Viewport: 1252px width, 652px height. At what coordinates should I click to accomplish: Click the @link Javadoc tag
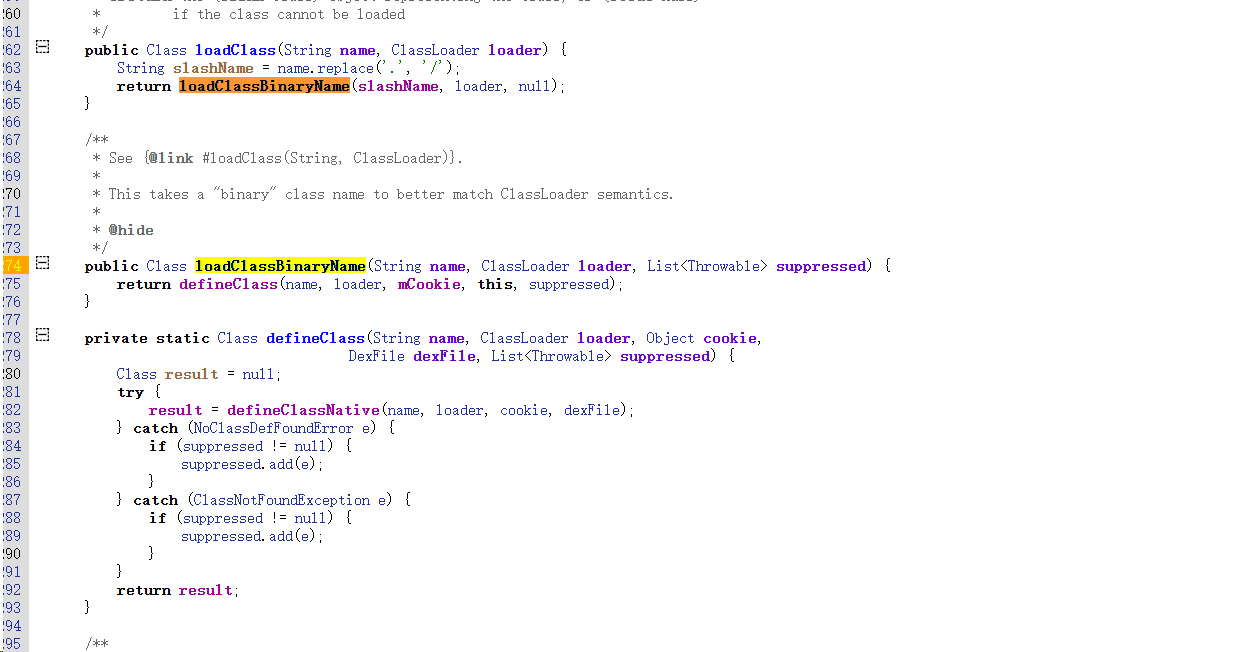172,158
